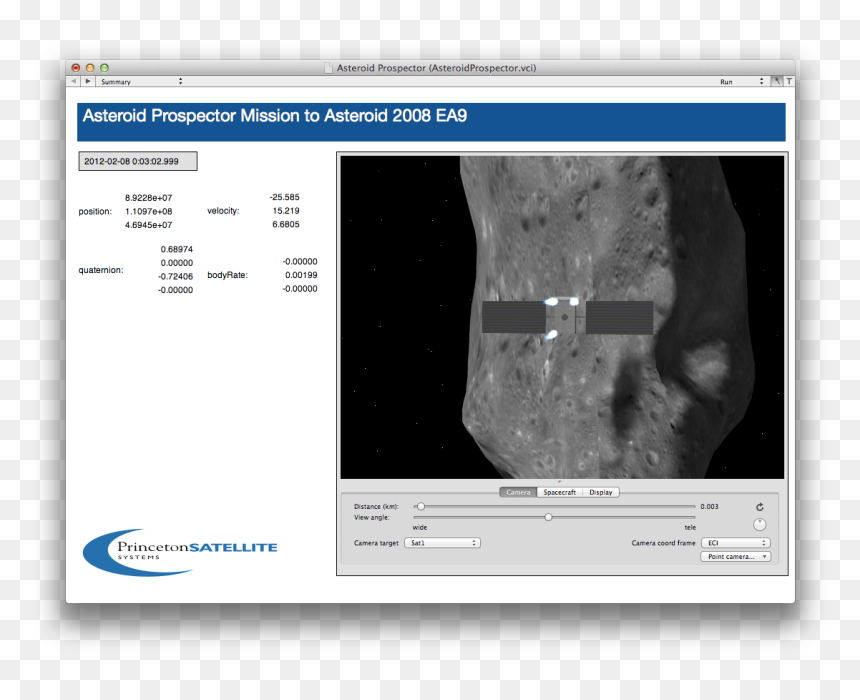Click the spacecraft in the 3D view
This screenshot has width=860, height=700.
pos(567,318)
